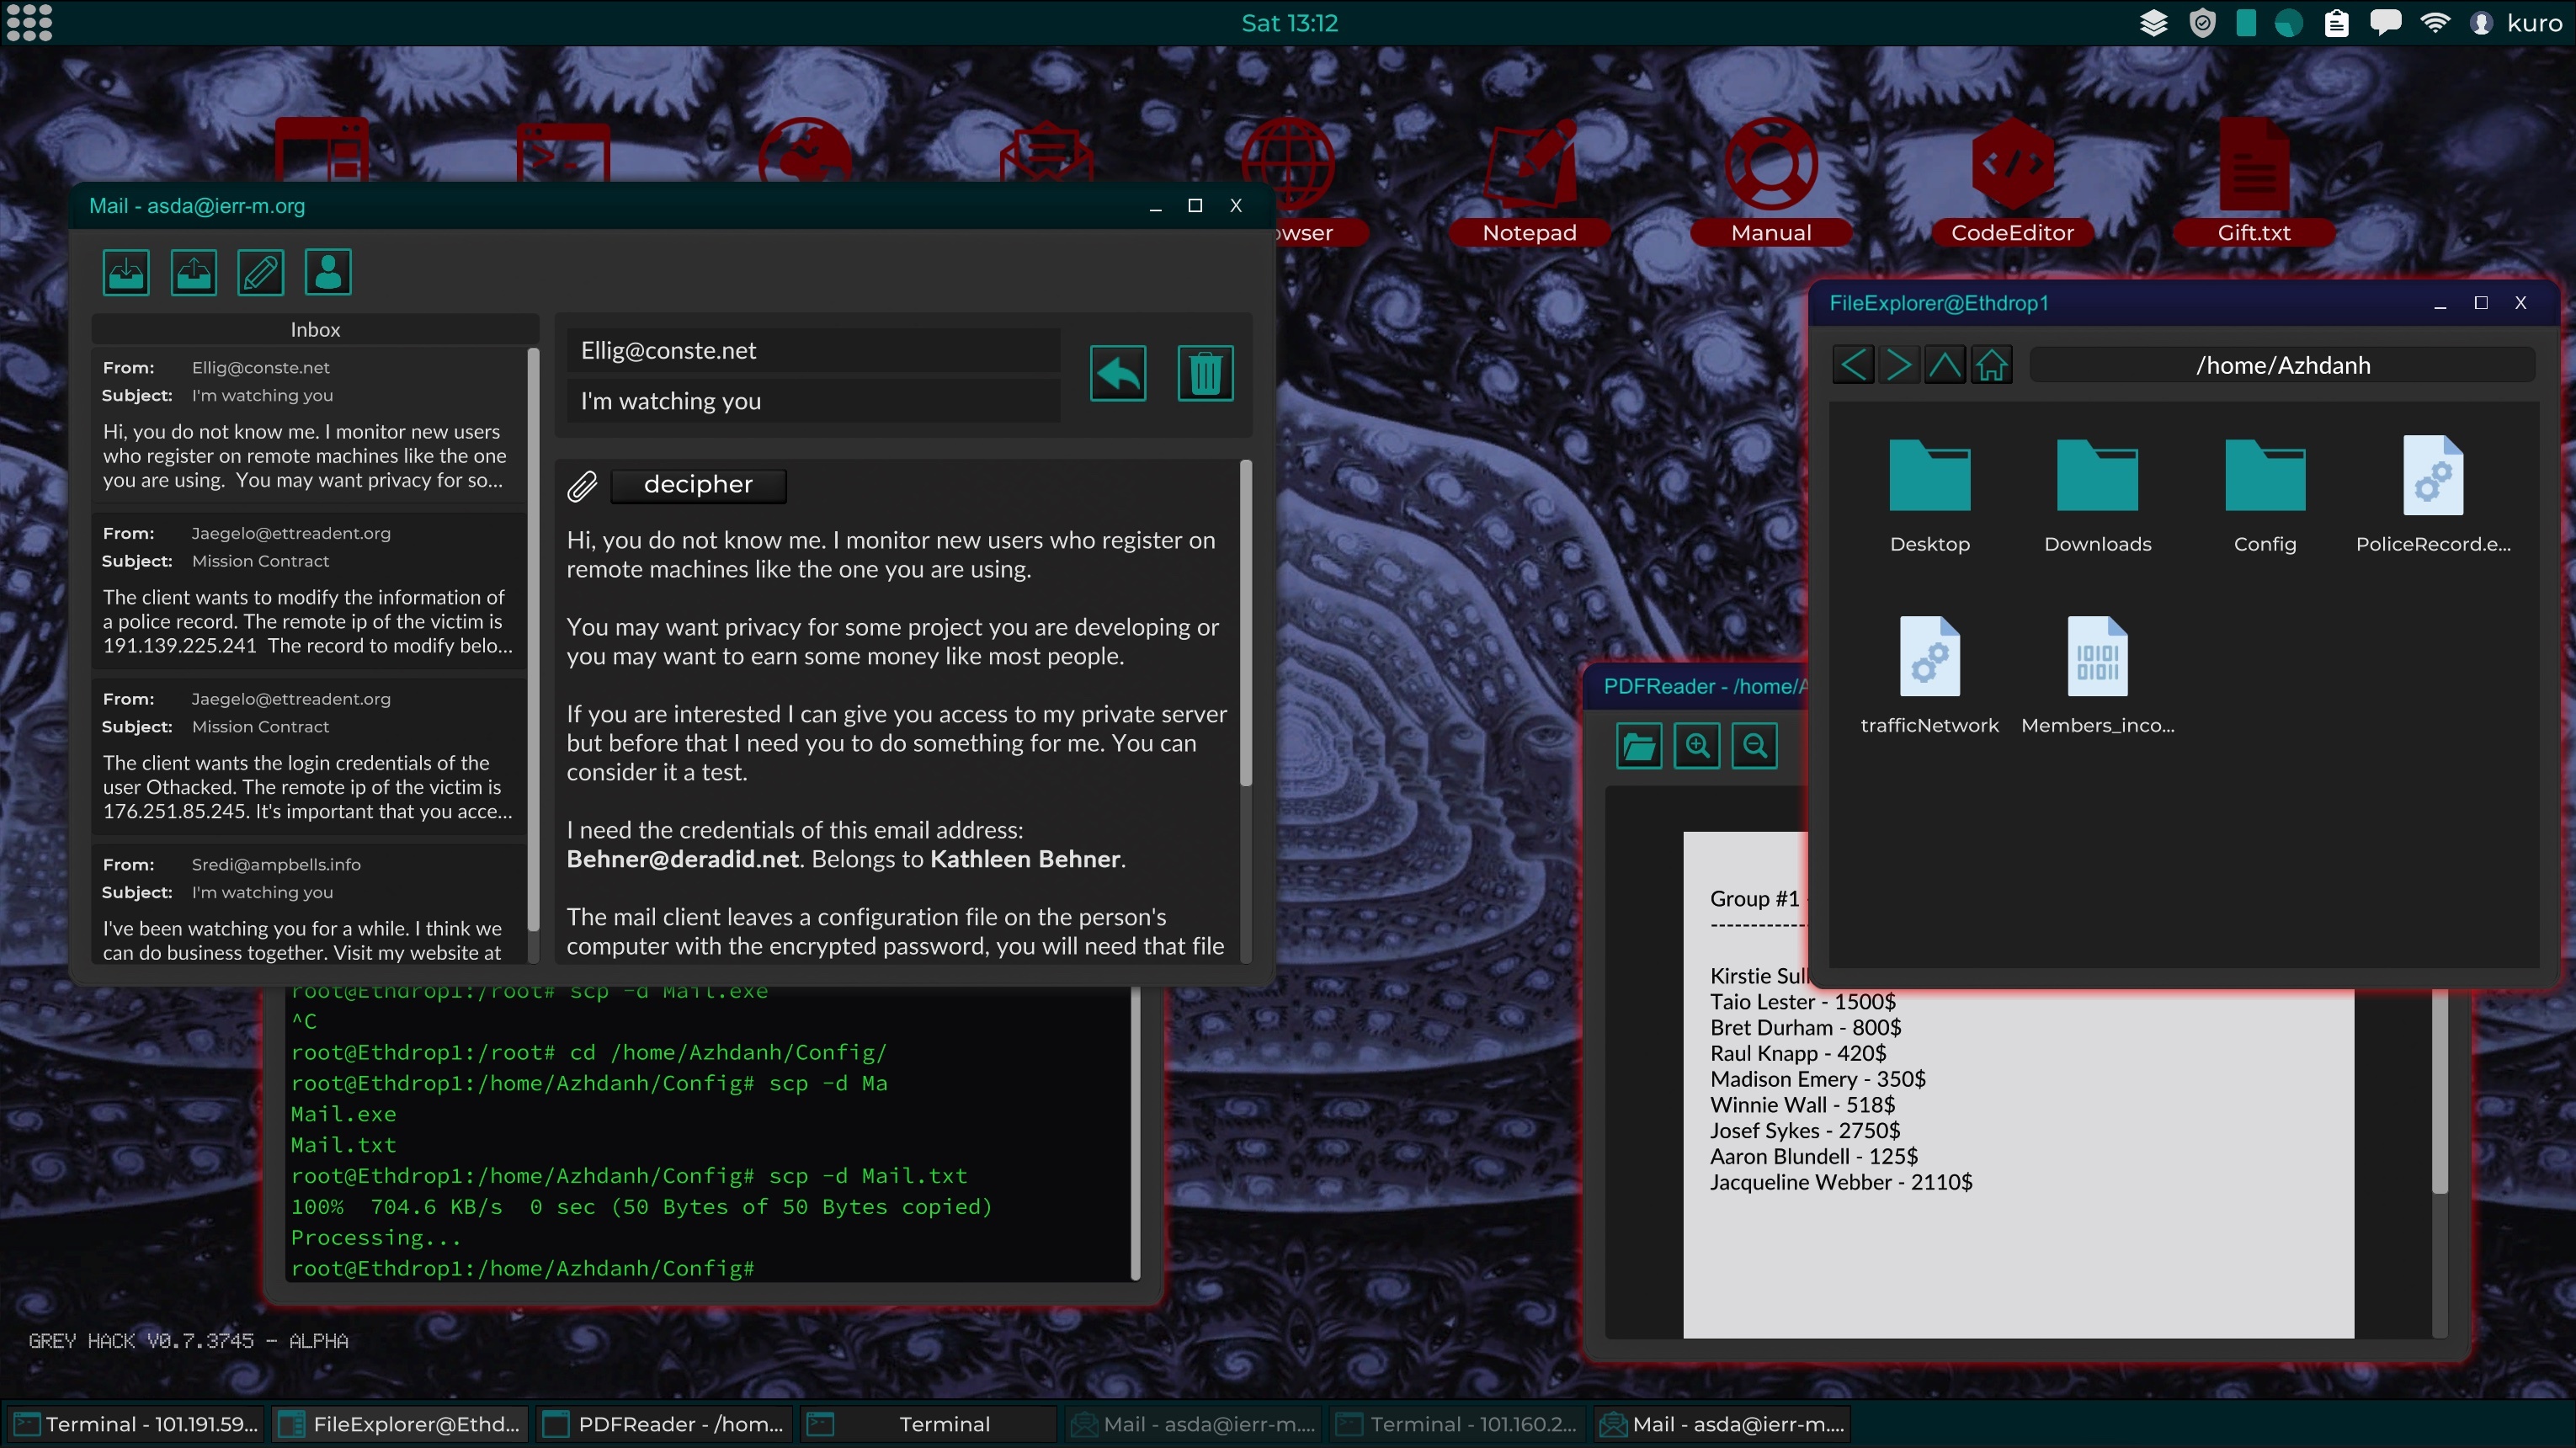The width and height of the screenshot is (2576, 1448).
Task: Click the sender field Ellig@conste.net
Action: pos(813,350)
